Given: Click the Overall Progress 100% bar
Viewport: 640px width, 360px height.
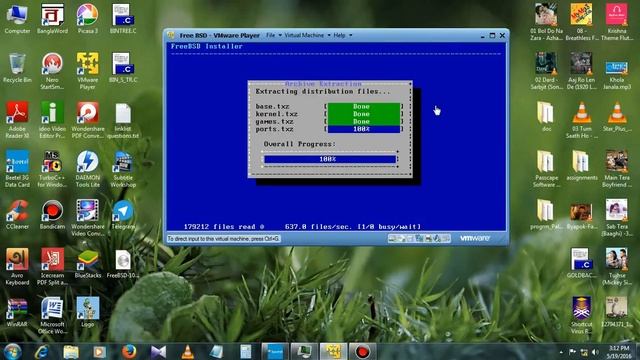Looking at the screenshot, I should [330, 159].
